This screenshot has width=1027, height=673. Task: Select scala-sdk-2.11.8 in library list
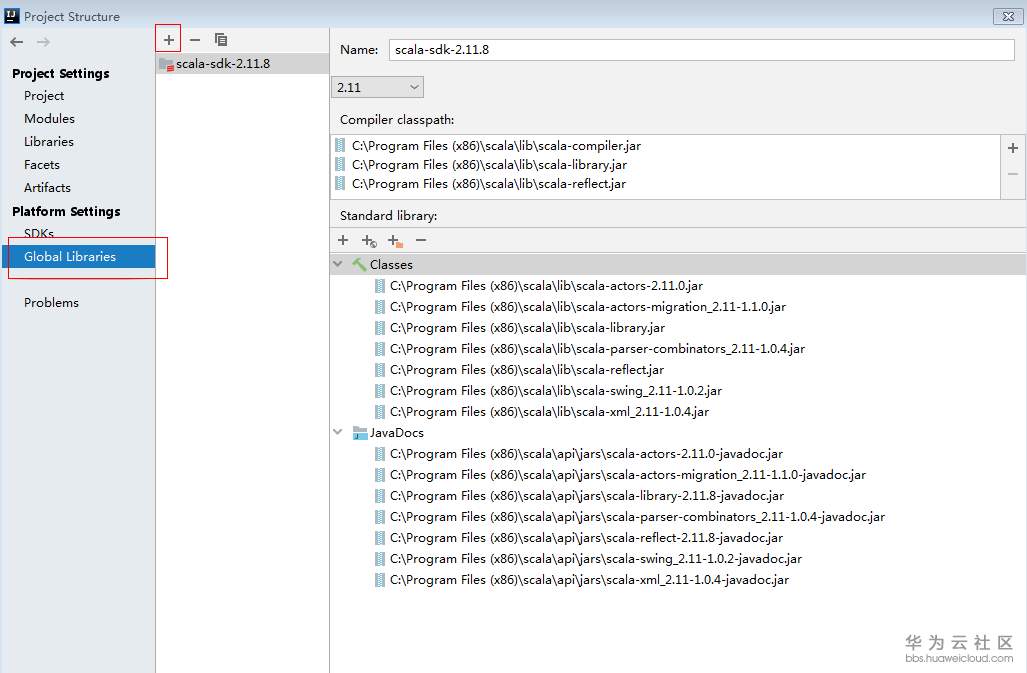pyautogui.click(x=242, y=64)
